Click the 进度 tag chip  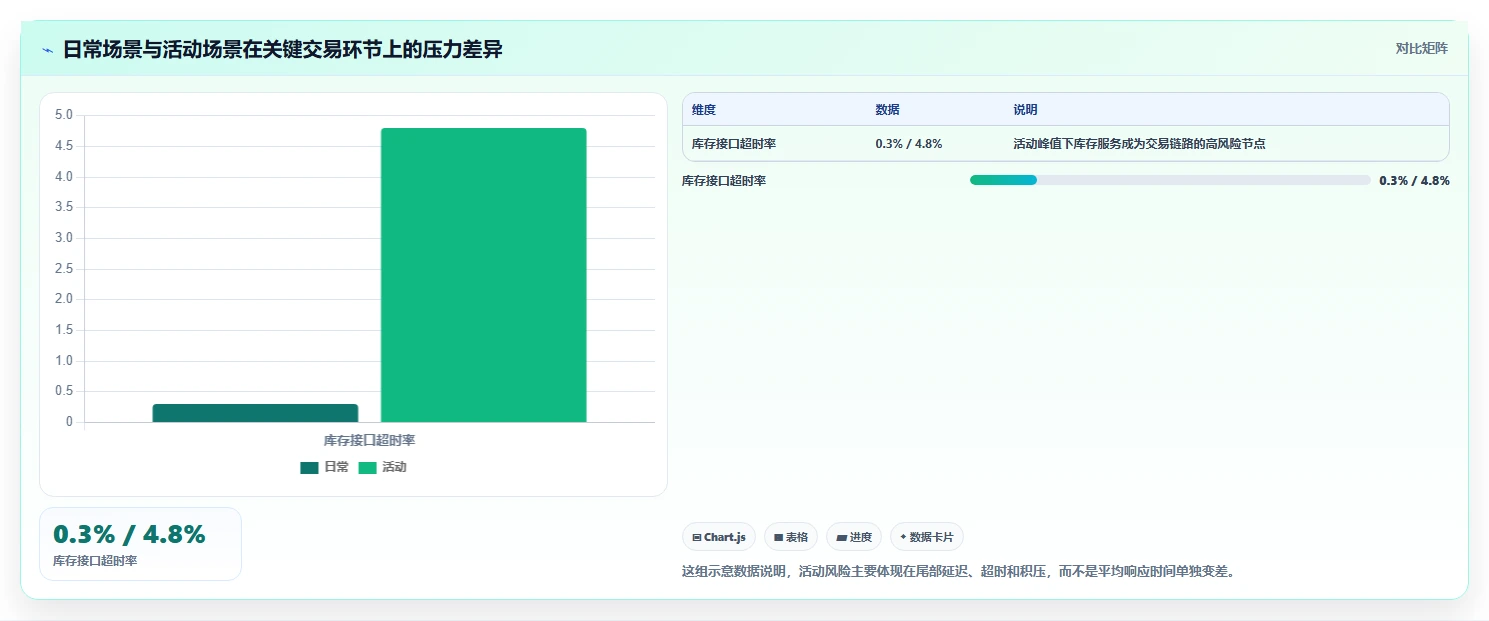click(x=854, y=537)
